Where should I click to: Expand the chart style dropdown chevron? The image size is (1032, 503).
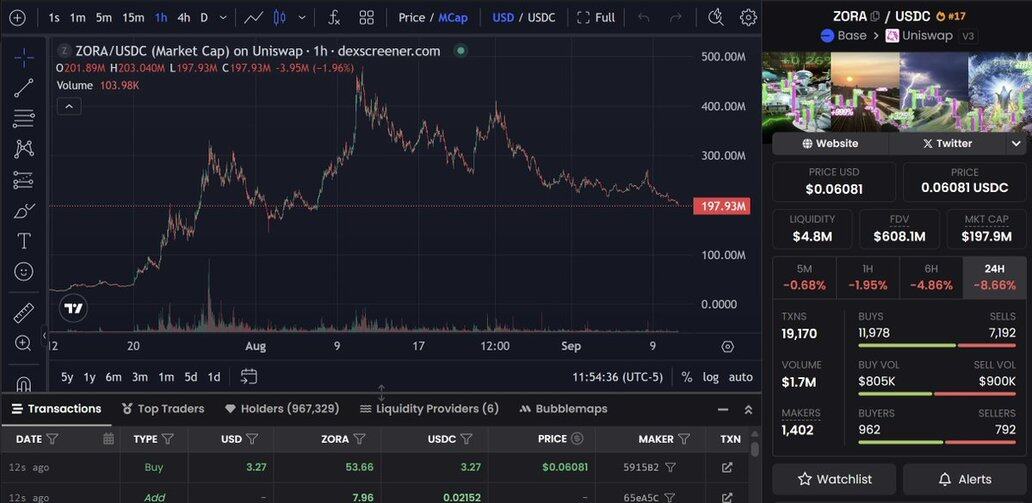pos(302,18)
